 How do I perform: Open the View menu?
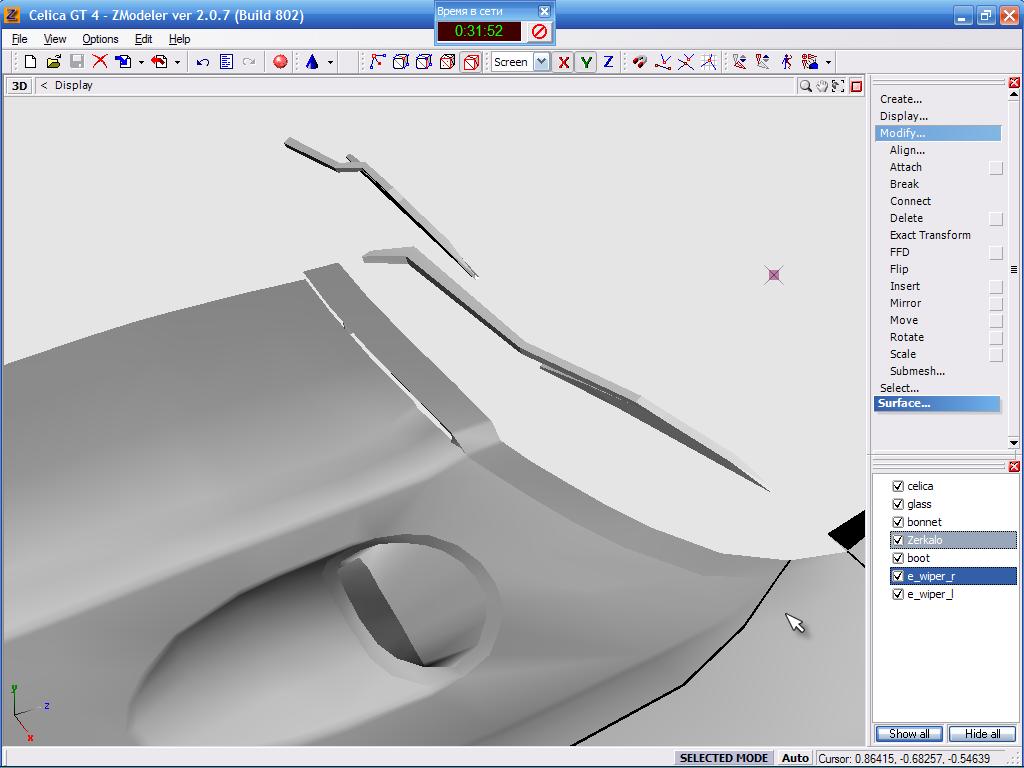click(x=55, y=39)
